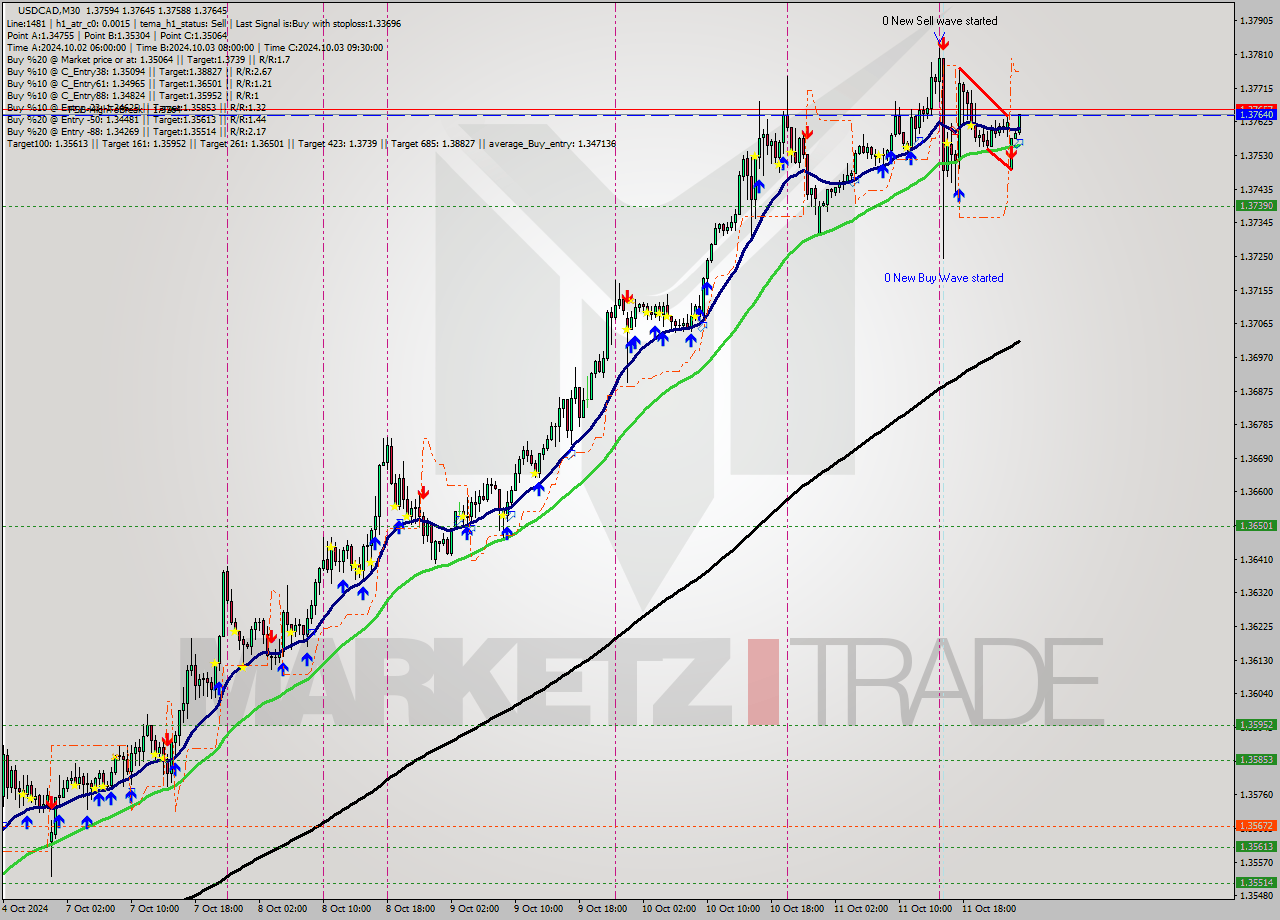Click the 1.37250 price scale value

[x=1256, y=256]
